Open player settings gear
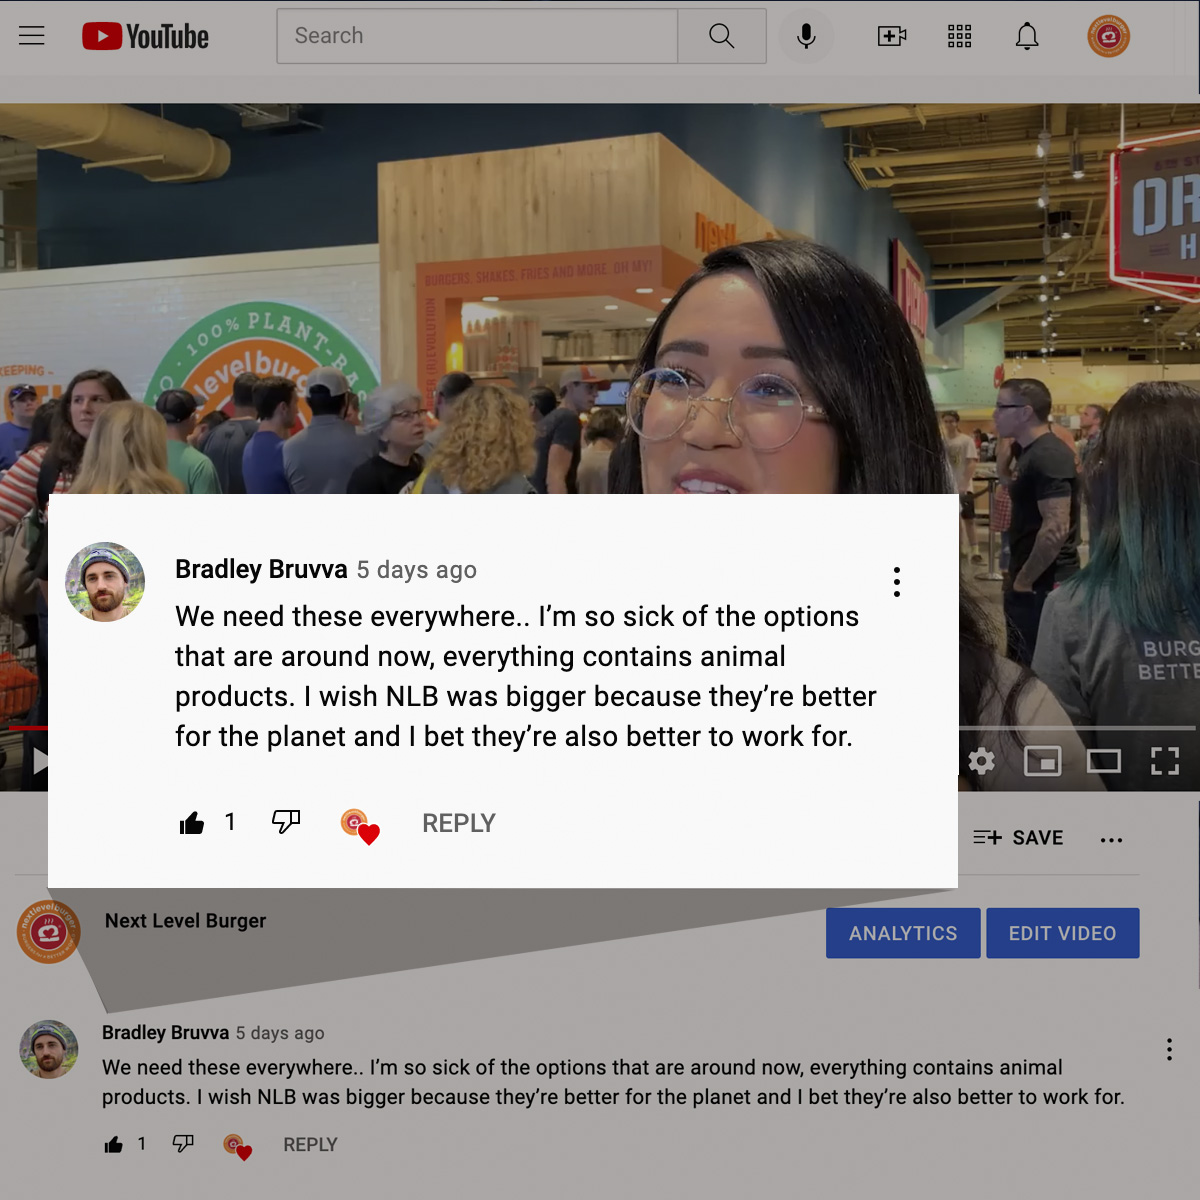 pos(982,762)
